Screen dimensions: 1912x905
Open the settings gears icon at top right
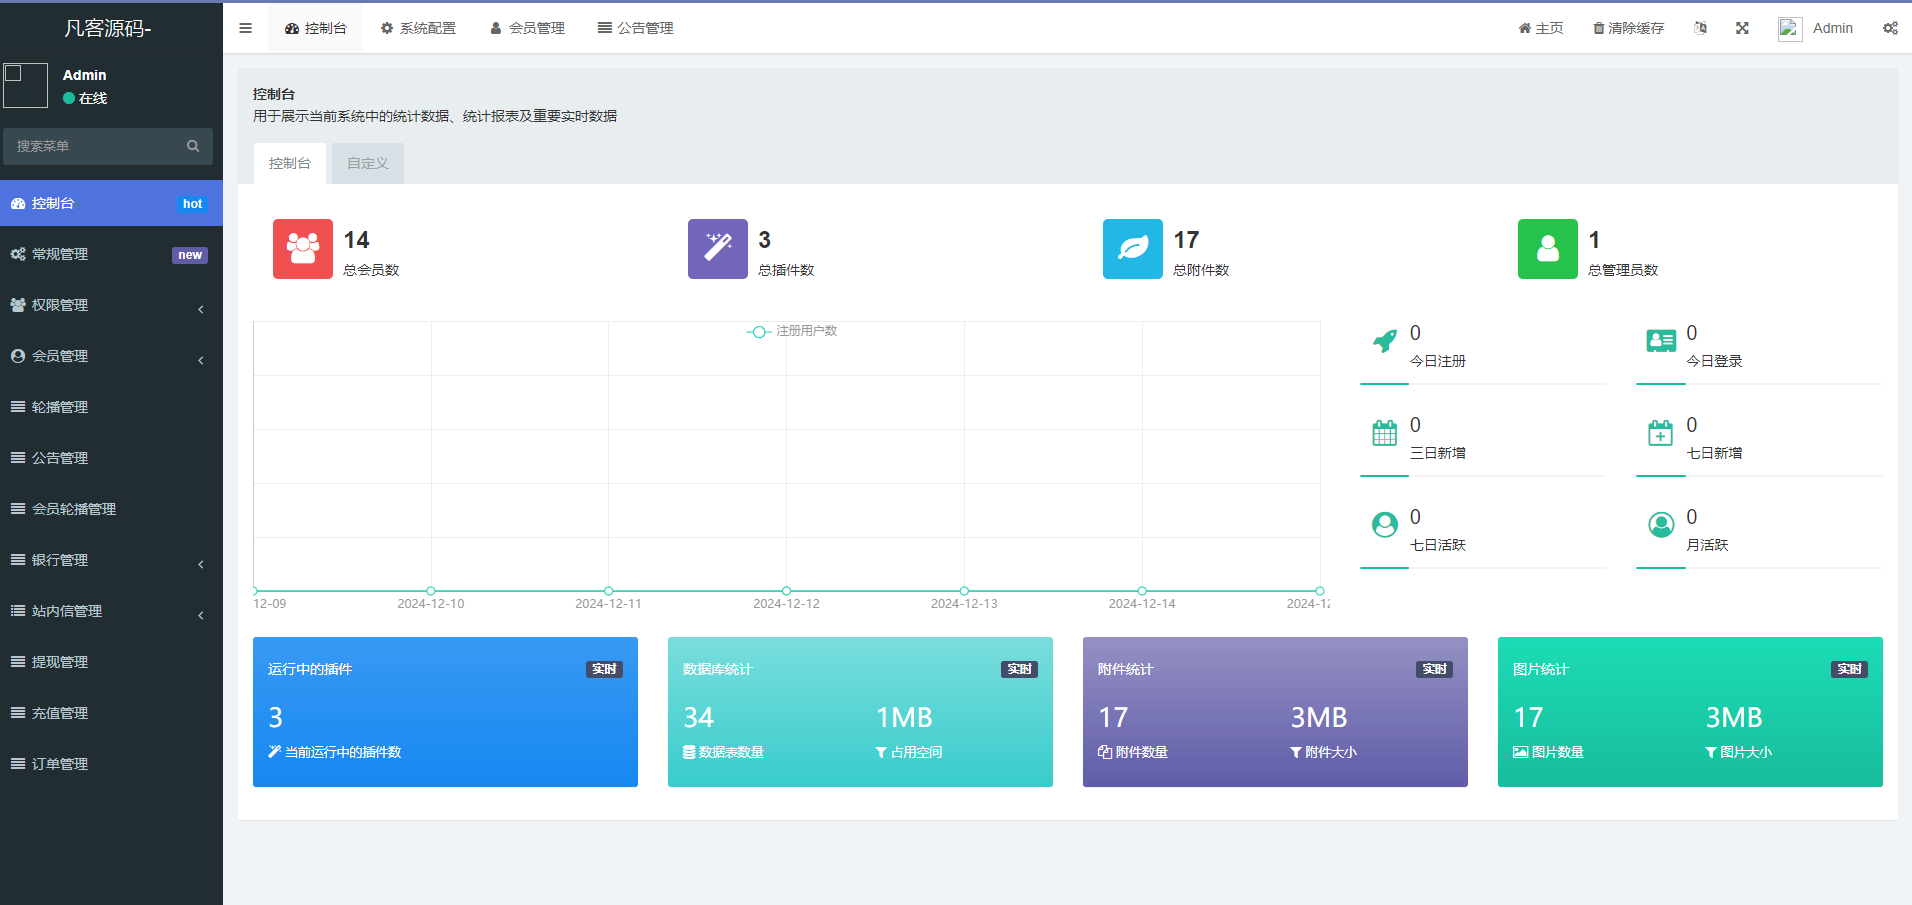click(x=1890, y=28)
